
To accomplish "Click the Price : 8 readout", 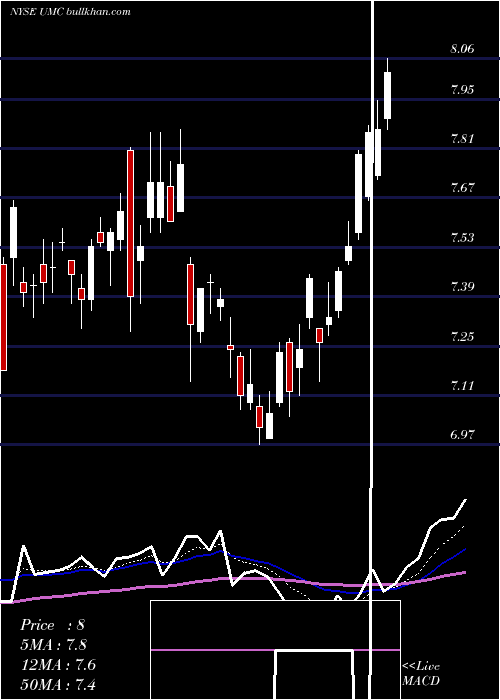I will tap(52, 625).
